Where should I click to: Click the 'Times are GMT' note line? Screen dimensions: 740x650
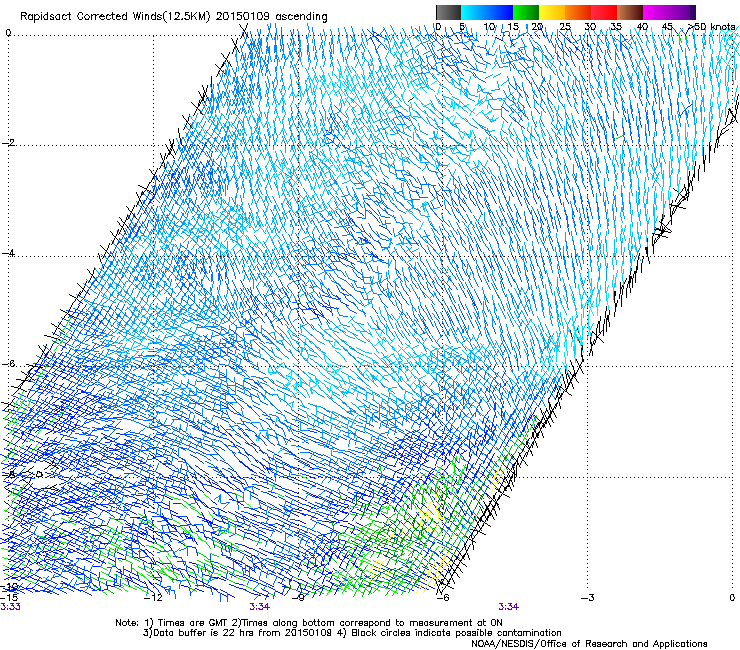[x=309, y=623]
